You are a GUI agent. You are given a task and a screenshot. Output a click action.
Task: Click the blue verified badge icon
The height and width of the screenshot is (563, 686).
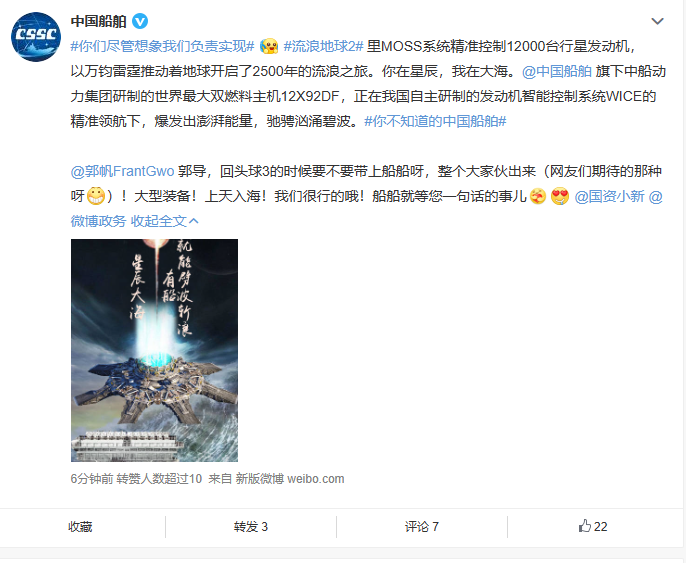pos(140,21)
